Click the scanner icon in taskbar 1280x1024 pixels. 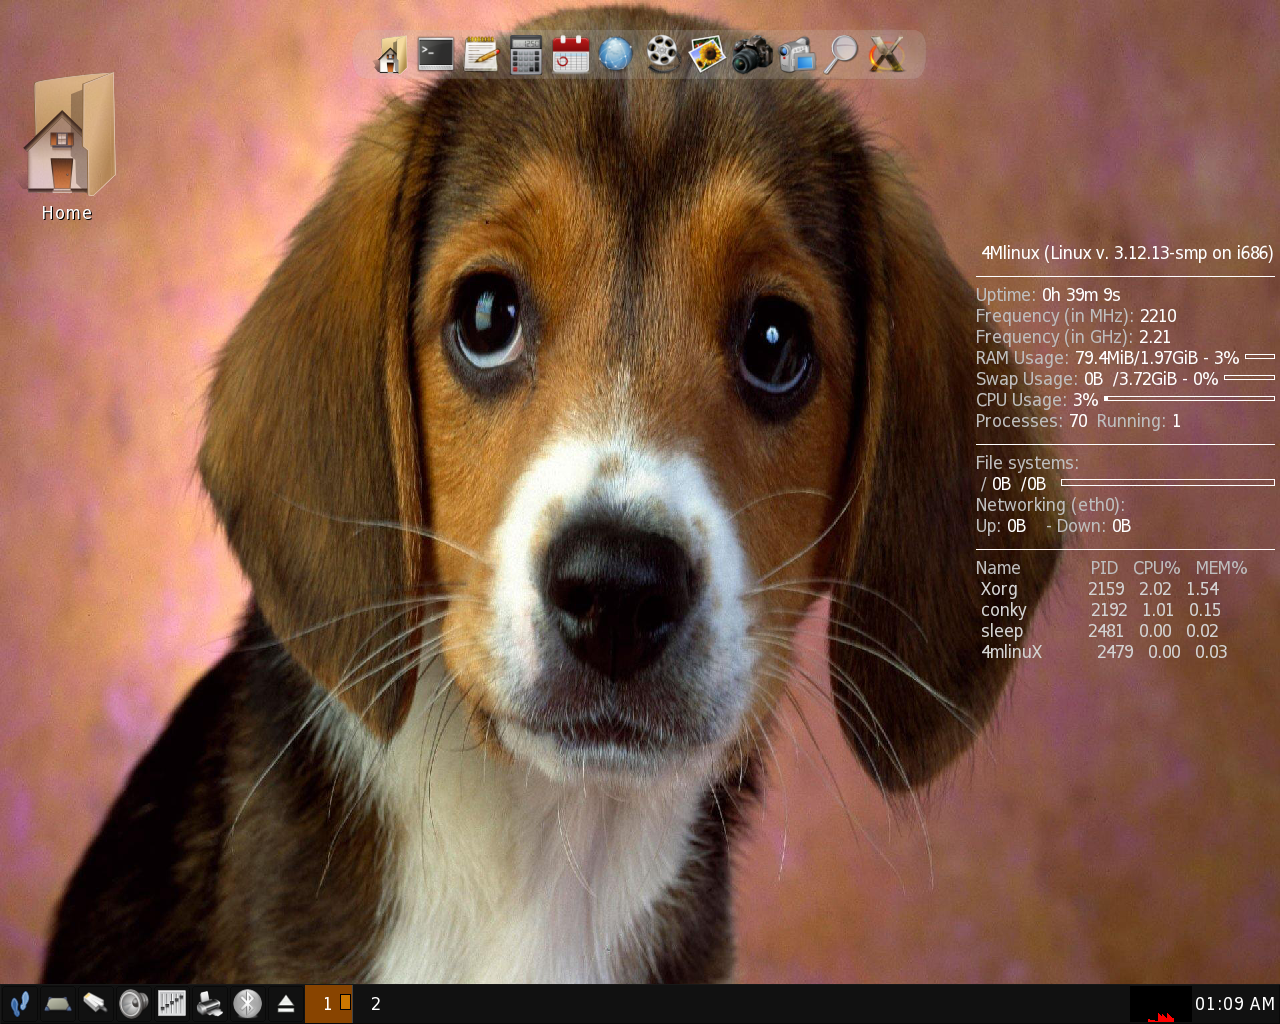pyautogui.click(x=57, y=1003)
